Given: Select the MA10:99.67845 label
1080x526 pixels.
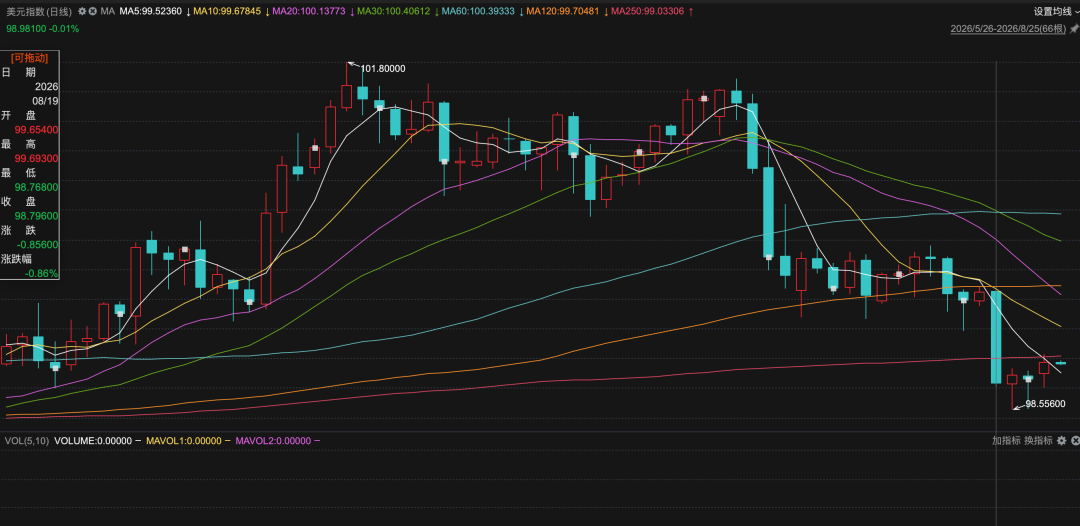Looking at the screenshot, I should (x=227, y=12).
